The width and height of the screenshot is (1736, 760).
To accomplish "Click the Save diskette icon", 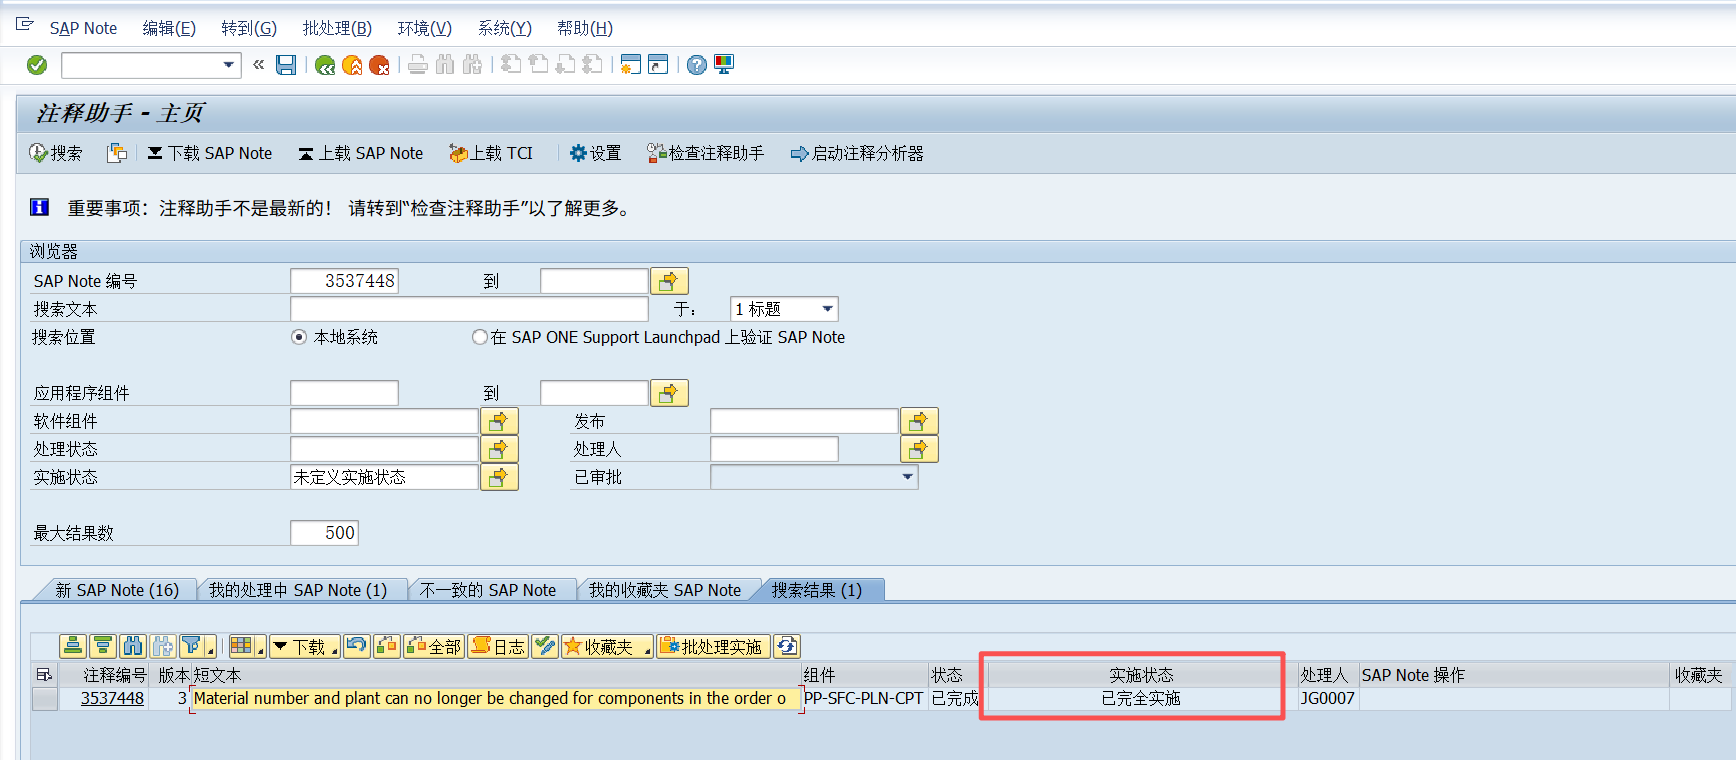I will [x=286, y=65].
